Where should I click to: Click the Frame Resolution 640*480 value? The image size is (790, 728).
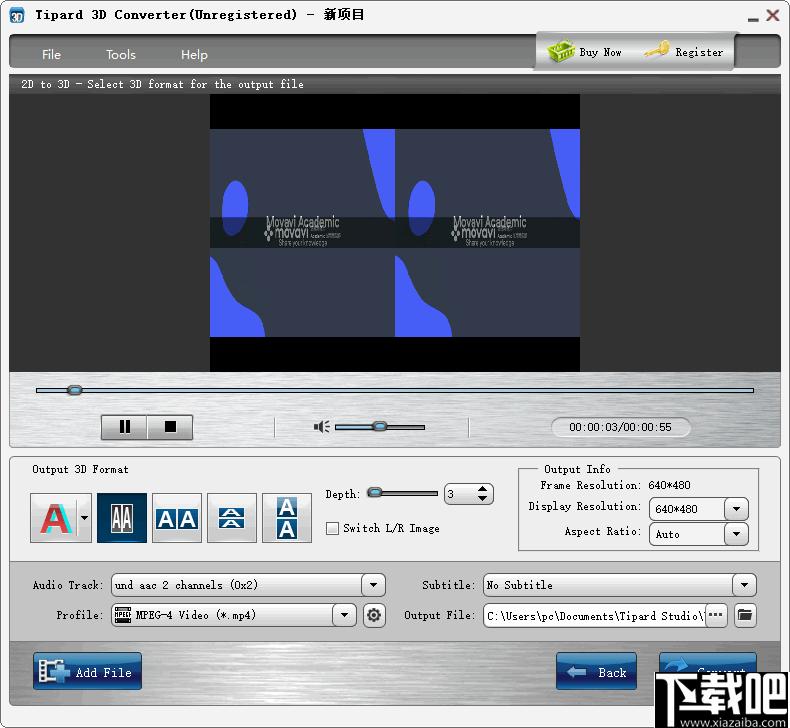(x=669, y=485)
